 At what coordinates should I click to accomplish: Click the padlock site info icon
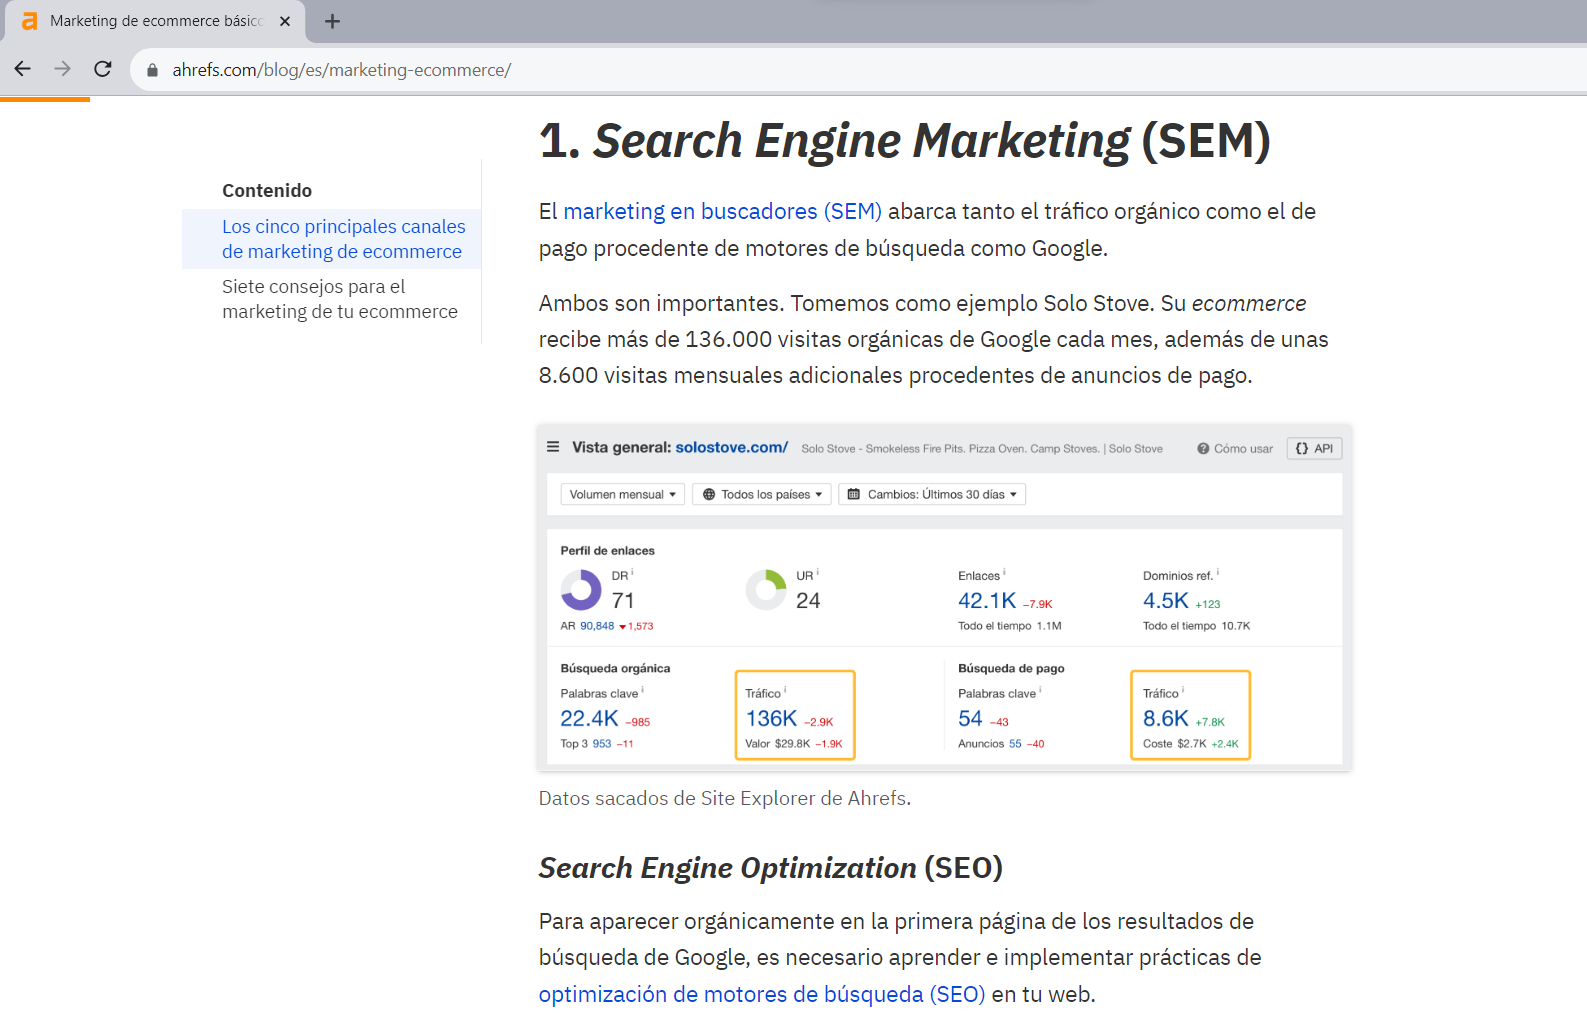152,70
